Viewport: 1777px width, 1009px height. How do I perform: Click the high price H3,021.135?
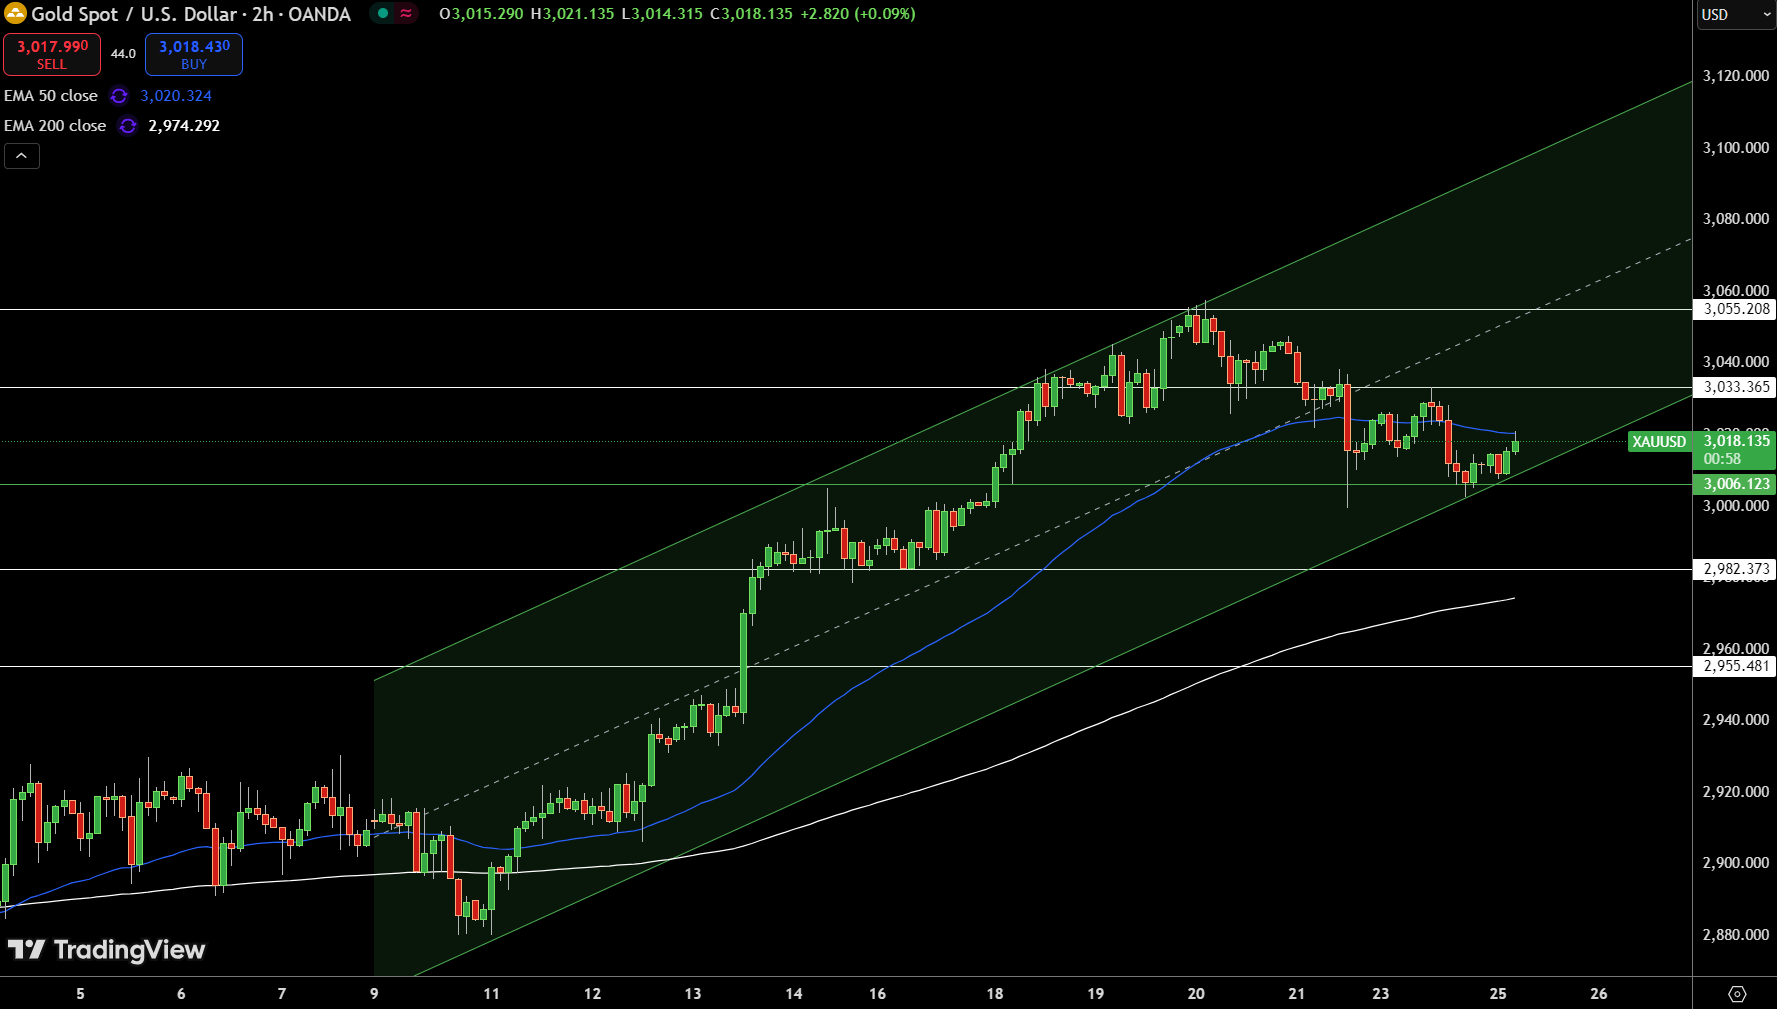pyautogui.click(x=572, y=14)
